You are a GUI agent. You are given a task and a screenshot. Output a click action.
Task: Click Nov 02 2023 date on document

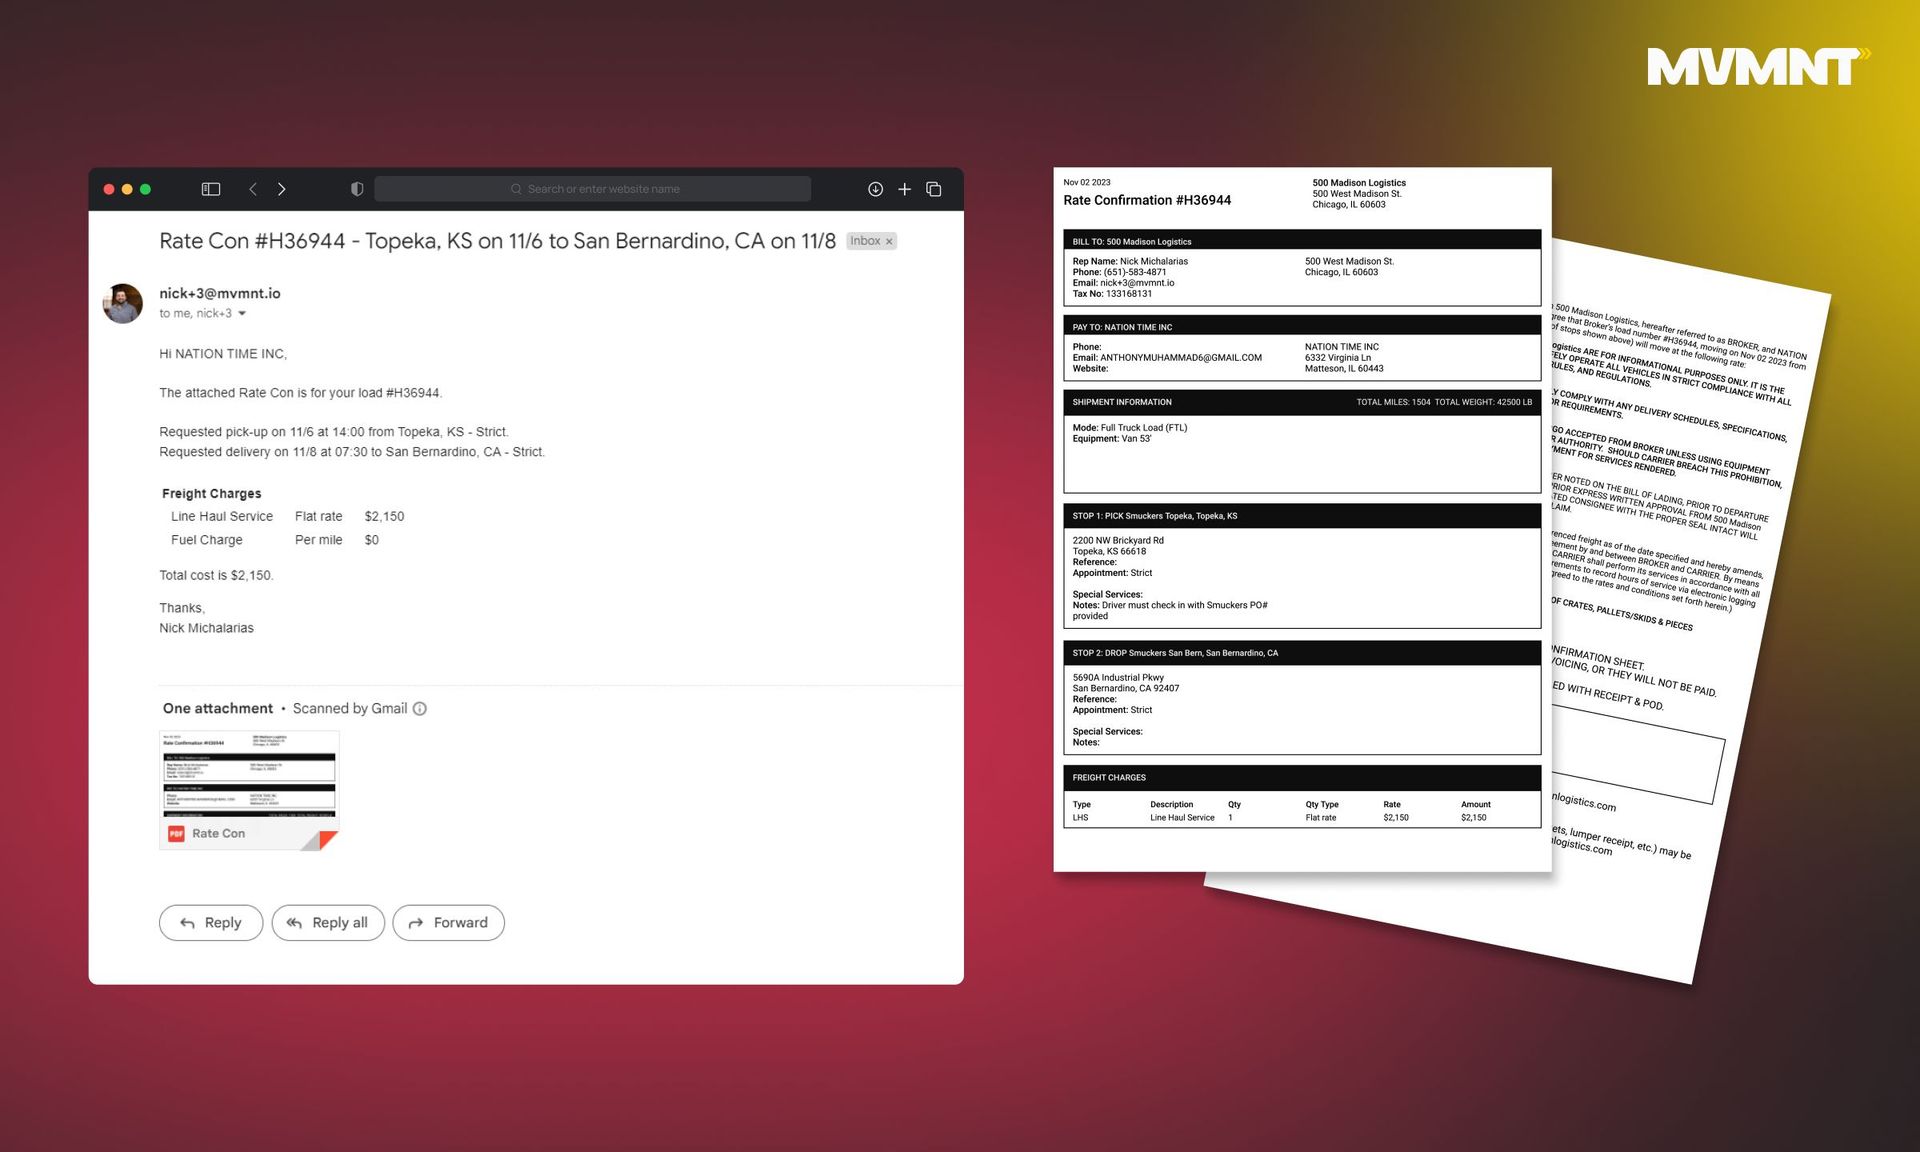[x=1087, y=182]
